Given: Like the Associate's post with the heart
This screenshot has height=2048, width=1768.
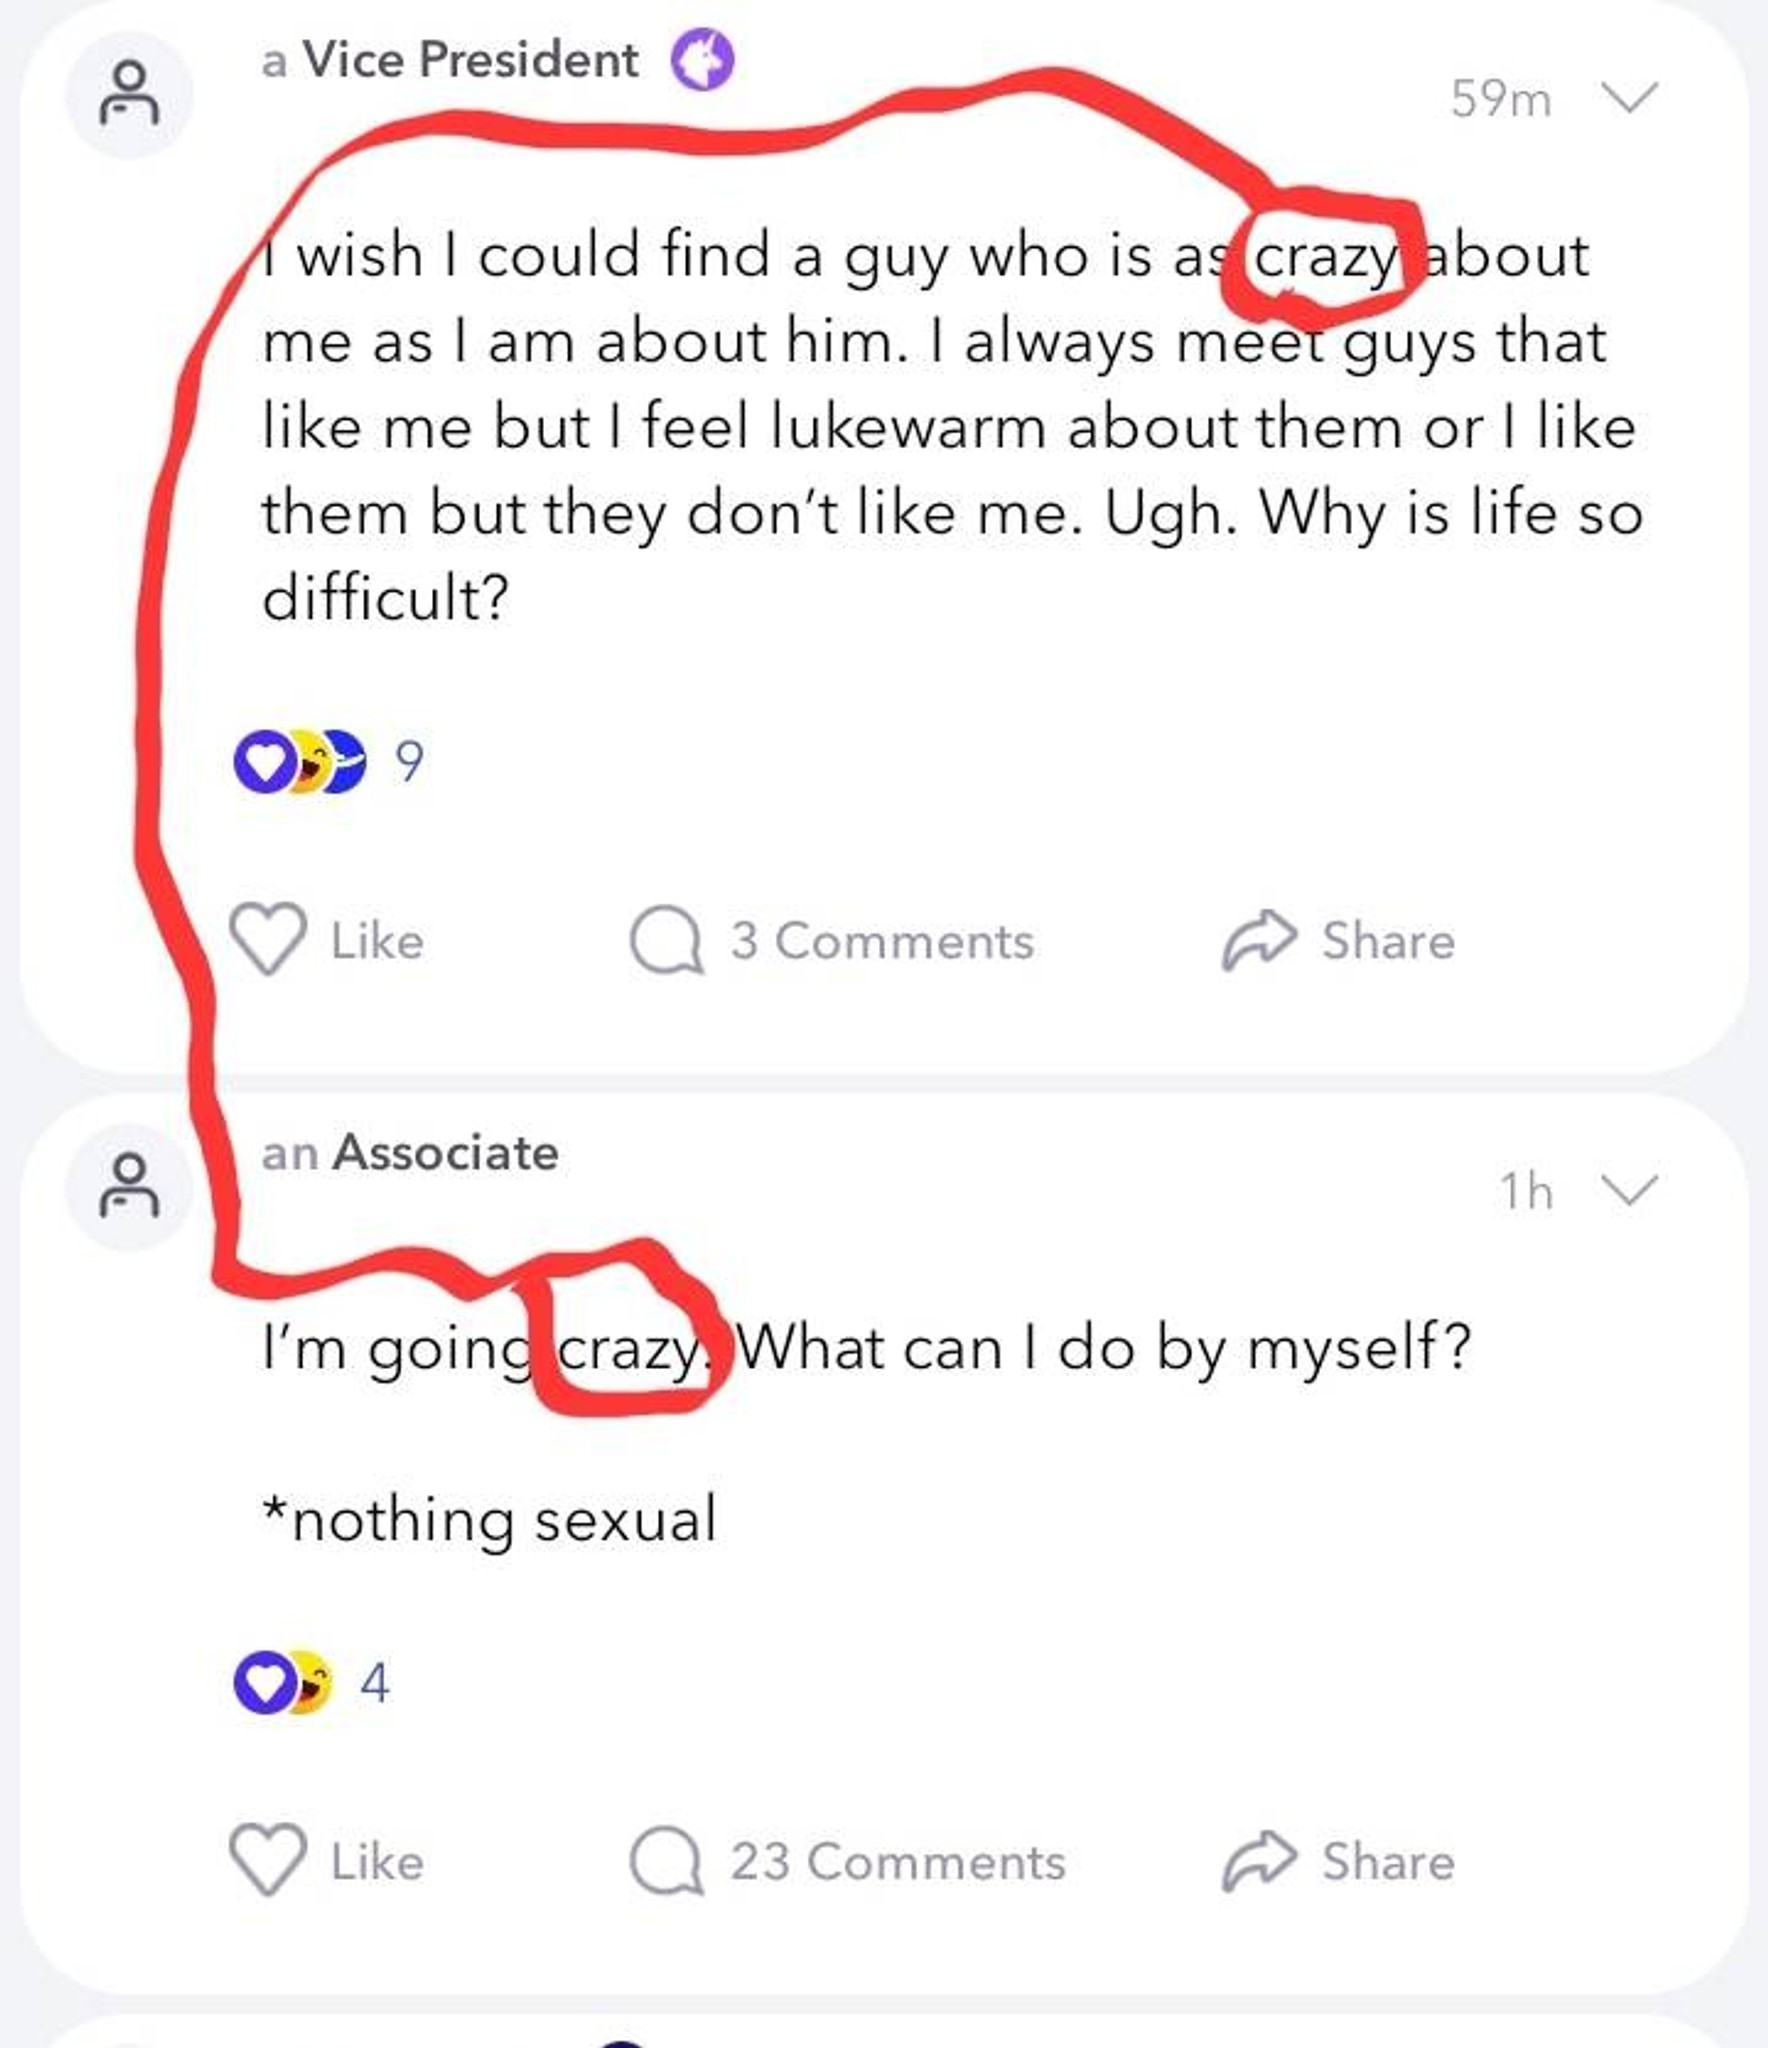Looking at the screenshot, I should coord(268,1861).
